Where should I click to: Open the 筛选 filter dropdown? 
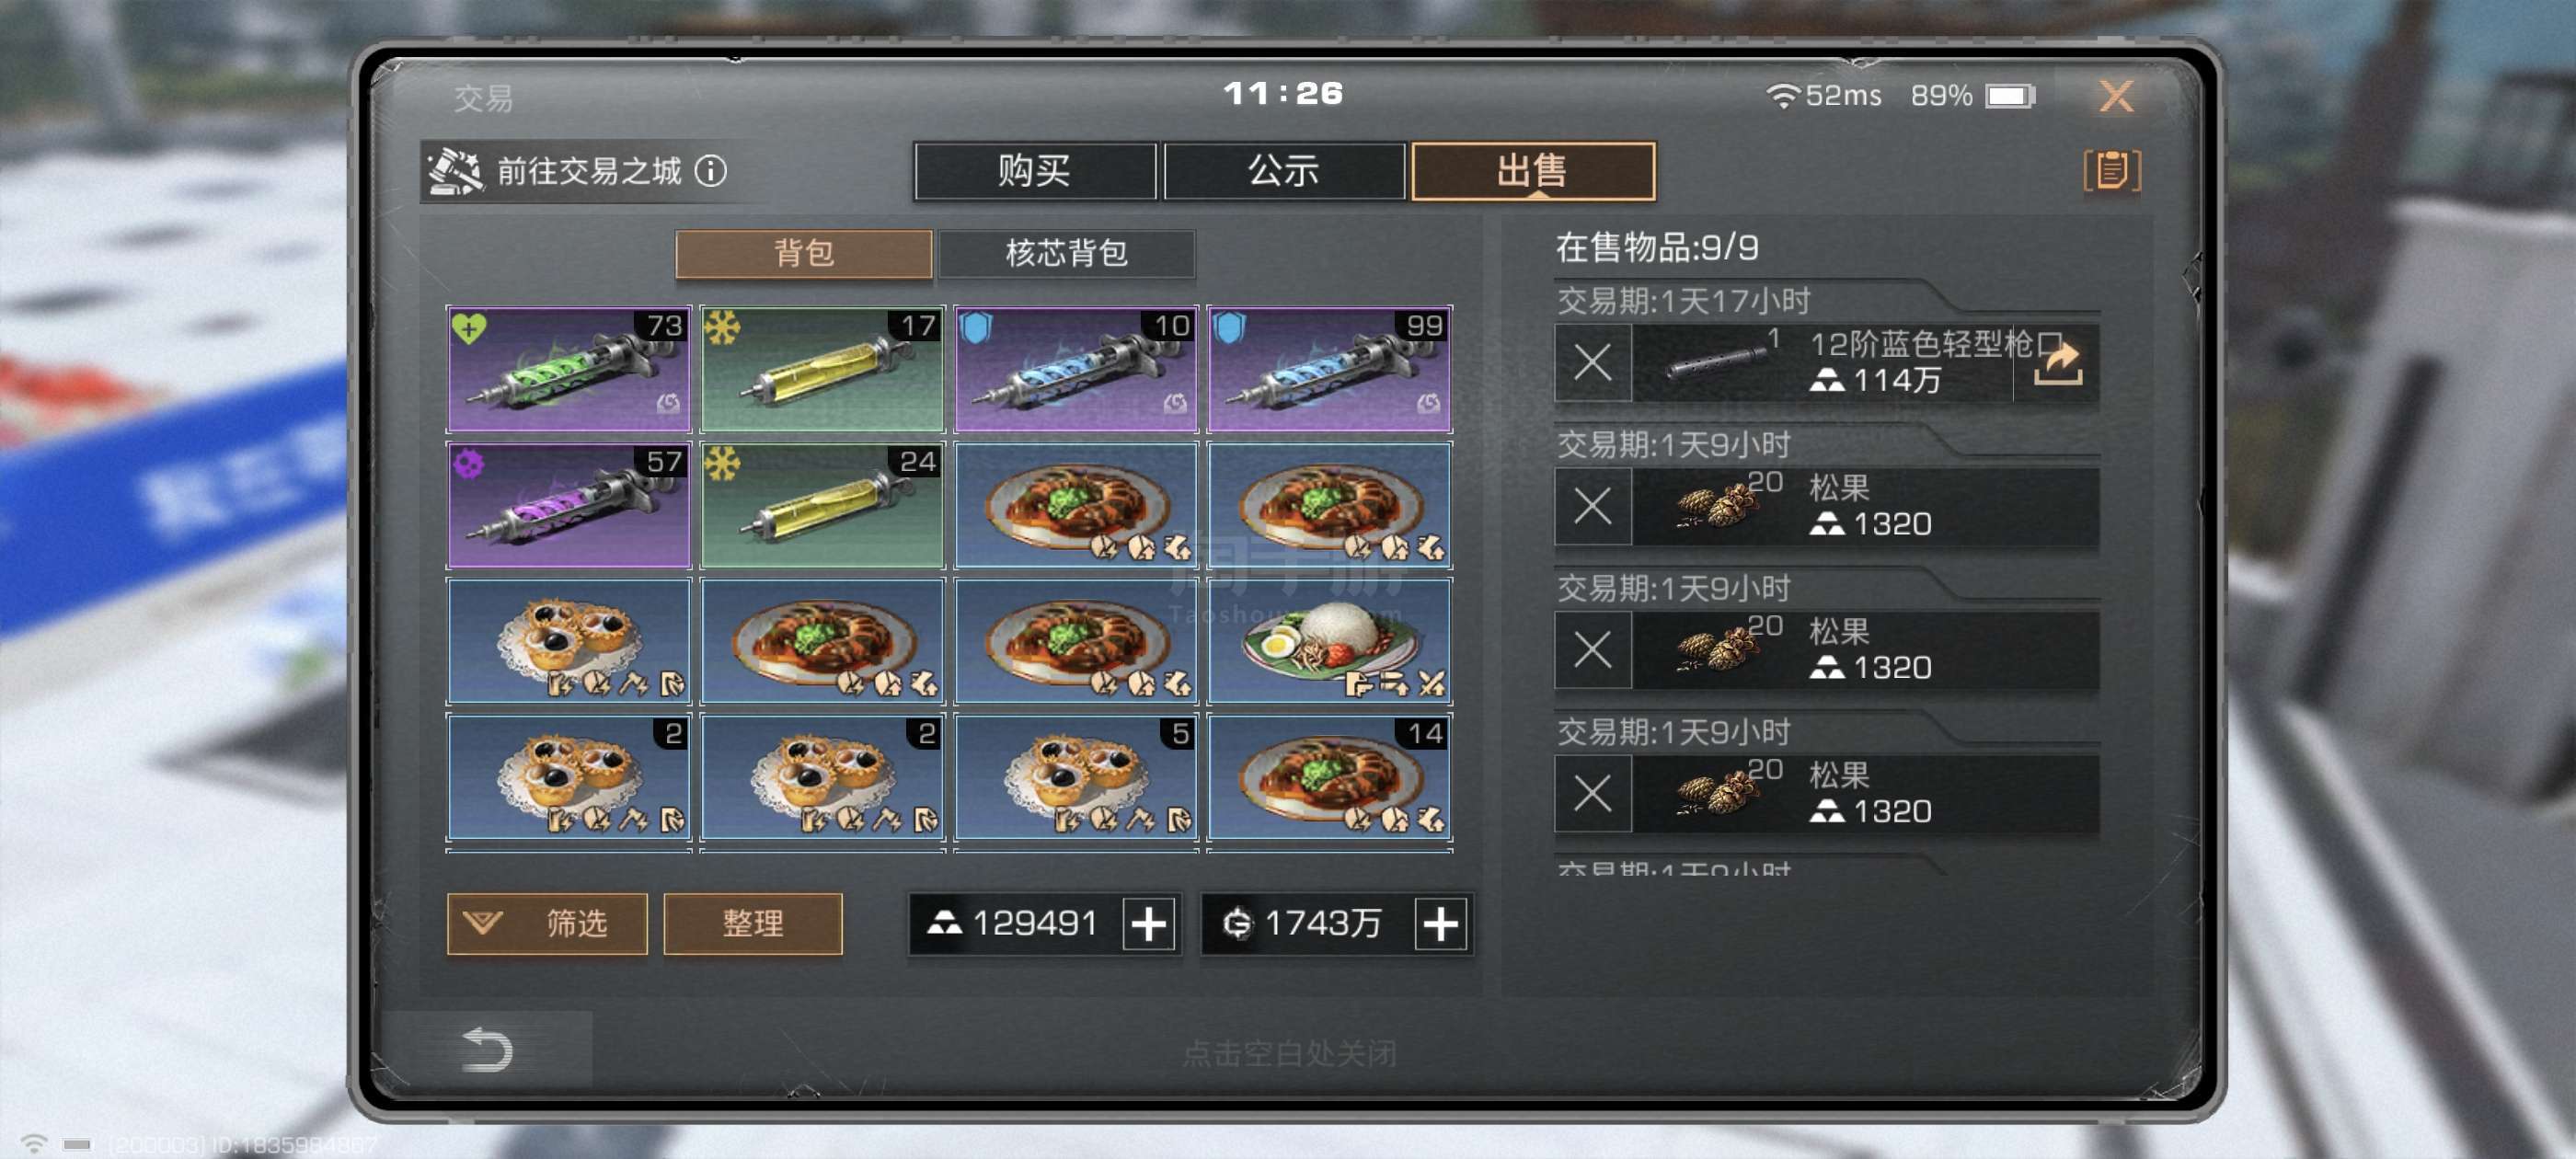[x=547, y=923]
